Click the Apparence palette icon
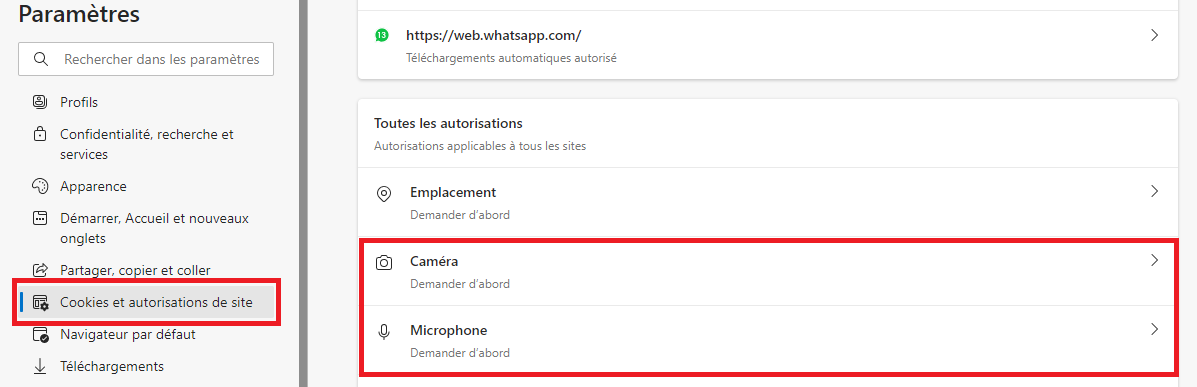 click(40, 185)
